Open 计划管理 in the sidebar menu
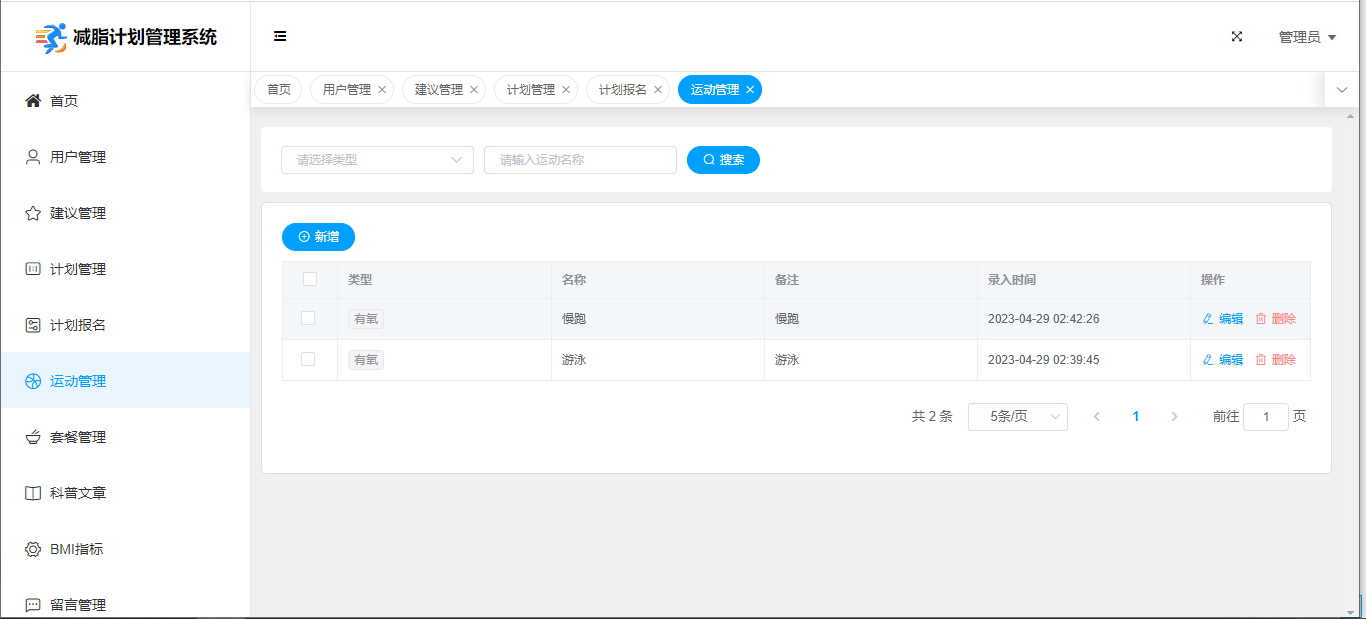This screenshot has height=619, width=1366. point(125,268)
